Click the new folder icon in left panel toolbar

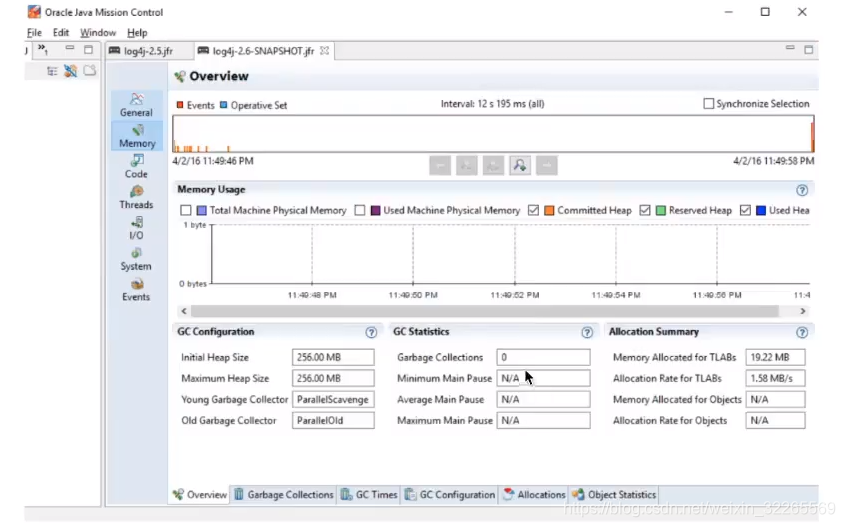coord(89,71)
